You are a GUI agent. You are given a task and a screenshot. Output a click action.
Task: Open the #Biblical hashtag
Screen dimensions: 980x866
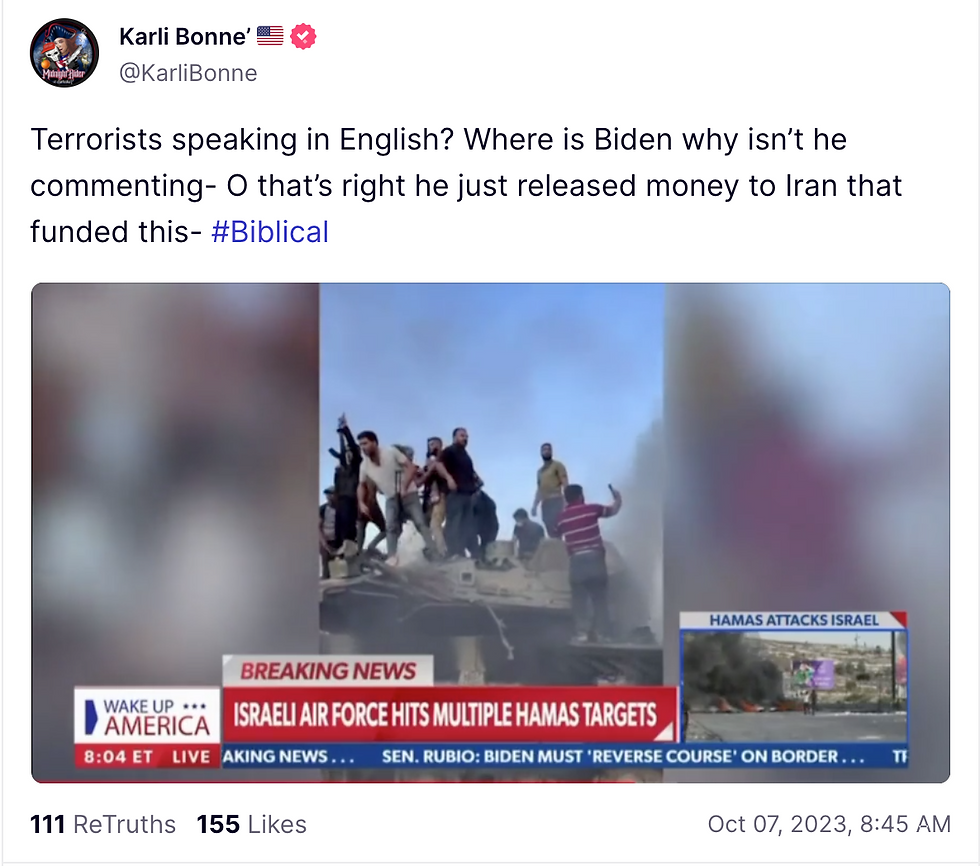click(x=270, y=232)
